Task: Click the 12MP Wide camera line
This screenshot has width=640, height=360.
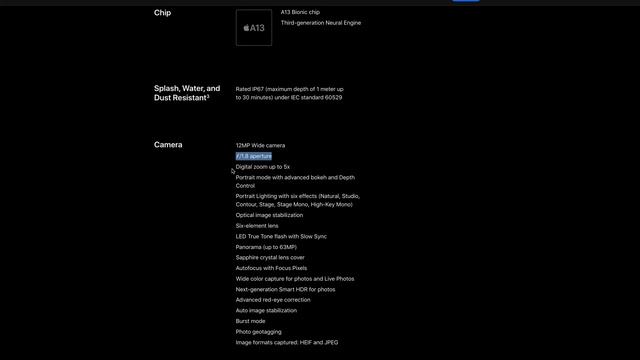Action: (260, 145)
